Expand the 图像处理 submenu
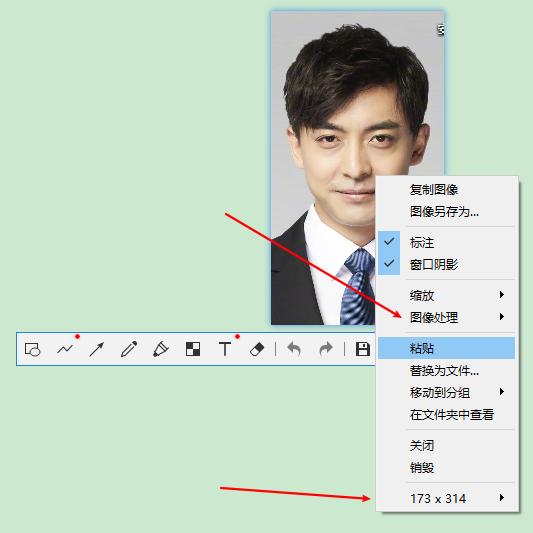The height and width of the screenshot is (533, 533). tap(446, 317)
